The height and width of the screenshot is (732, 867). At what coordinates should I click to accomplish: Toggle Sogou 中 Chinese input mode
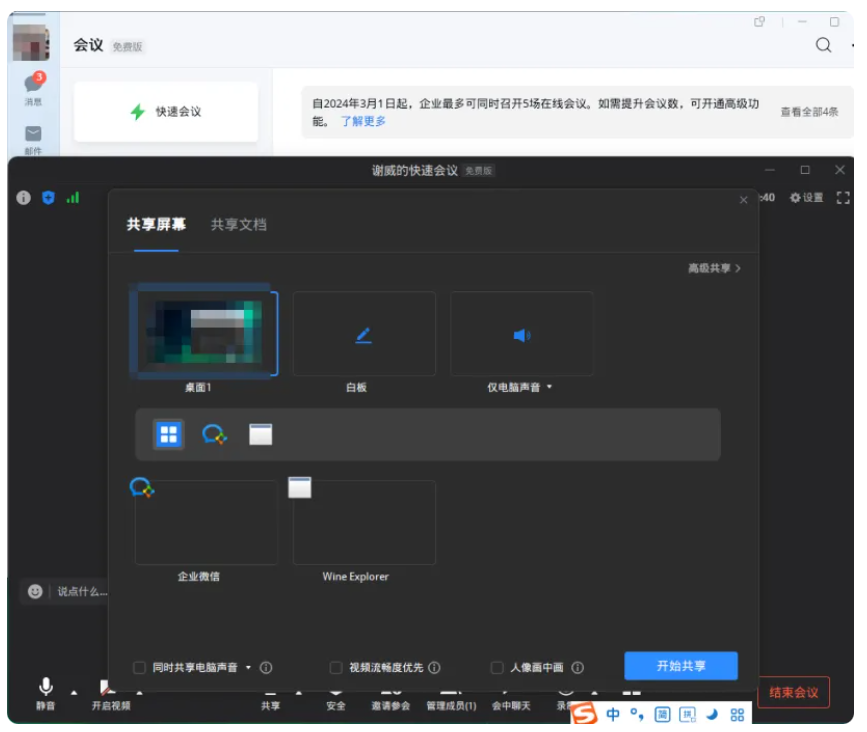[613, 714]
